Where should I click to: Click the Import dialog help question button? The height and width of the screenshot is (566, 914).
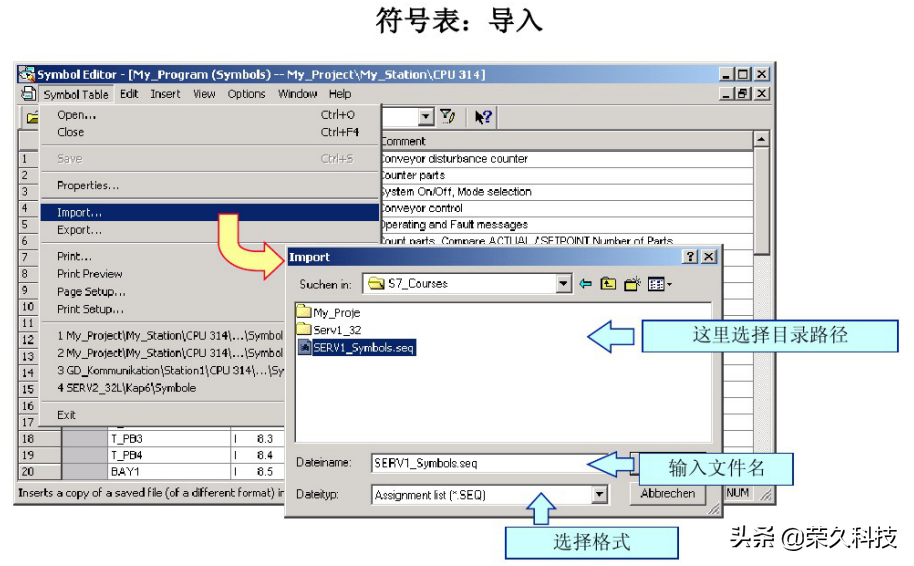coord(690,256)
